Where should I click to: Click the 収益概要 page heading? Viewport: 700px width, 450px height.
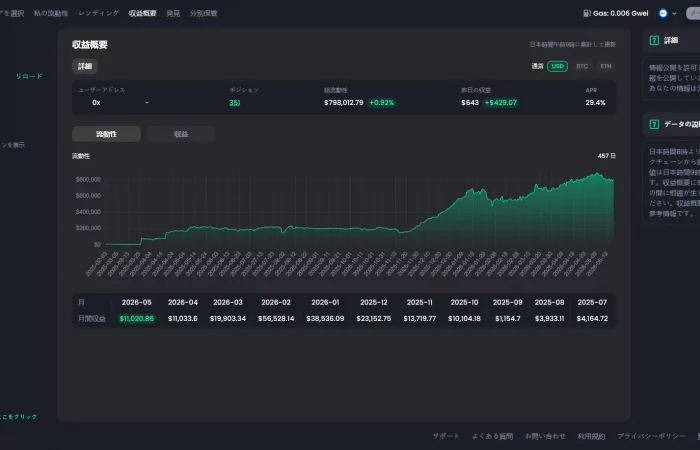90,45
